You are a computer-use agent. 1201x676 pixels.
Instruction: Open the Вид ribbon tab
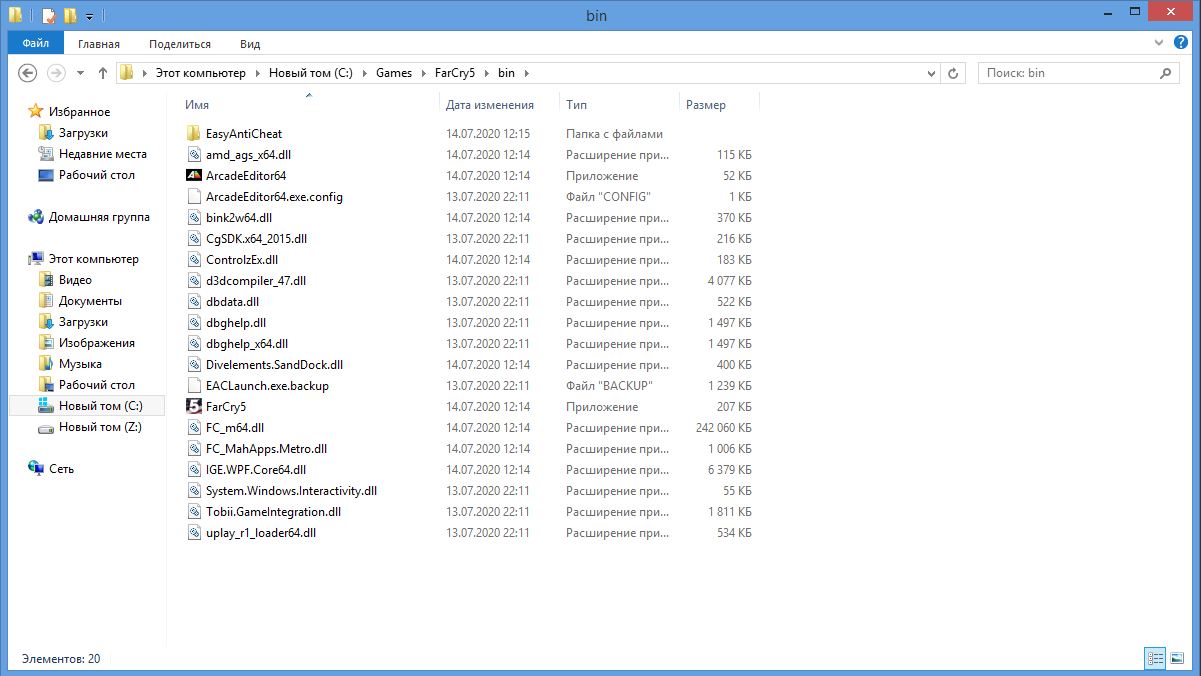(x=250, y=44)
